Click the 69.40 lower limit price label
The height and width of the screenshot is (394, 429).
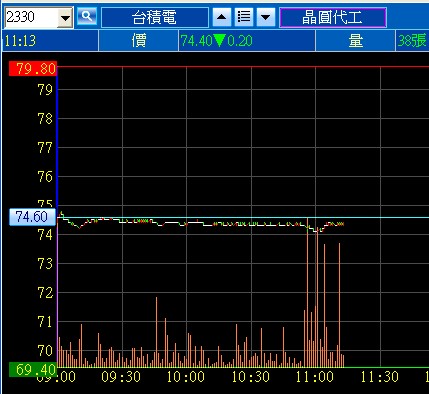tap(33, 369)
